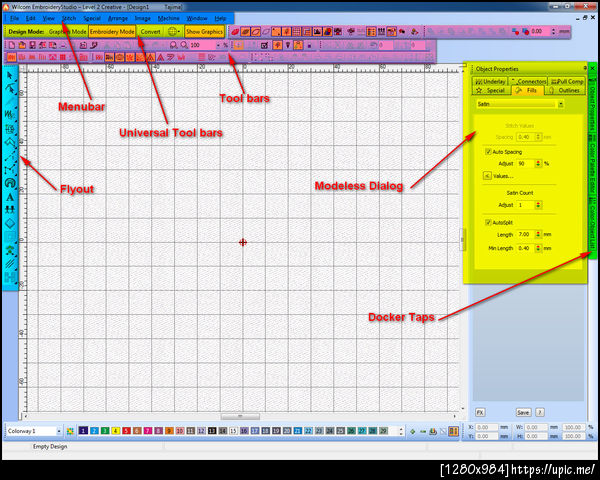Switch to the Outlines tab
600x480 pixels.
[x=564, y=90]
